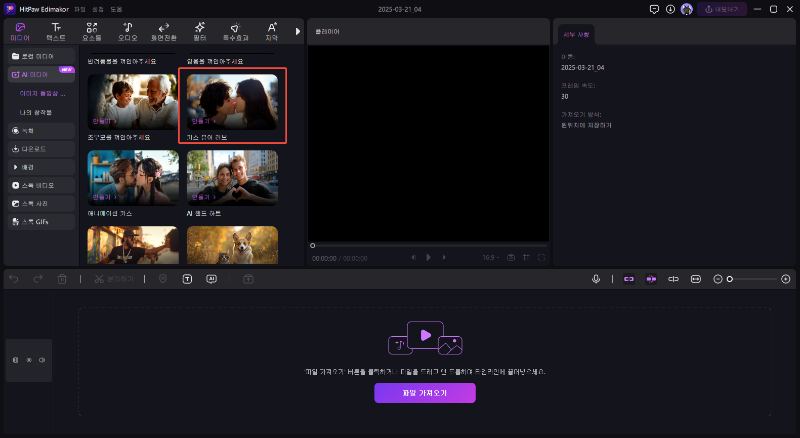800x438 pixels.
Task: Open the download center icon in title bar
Action: [670, 9]
